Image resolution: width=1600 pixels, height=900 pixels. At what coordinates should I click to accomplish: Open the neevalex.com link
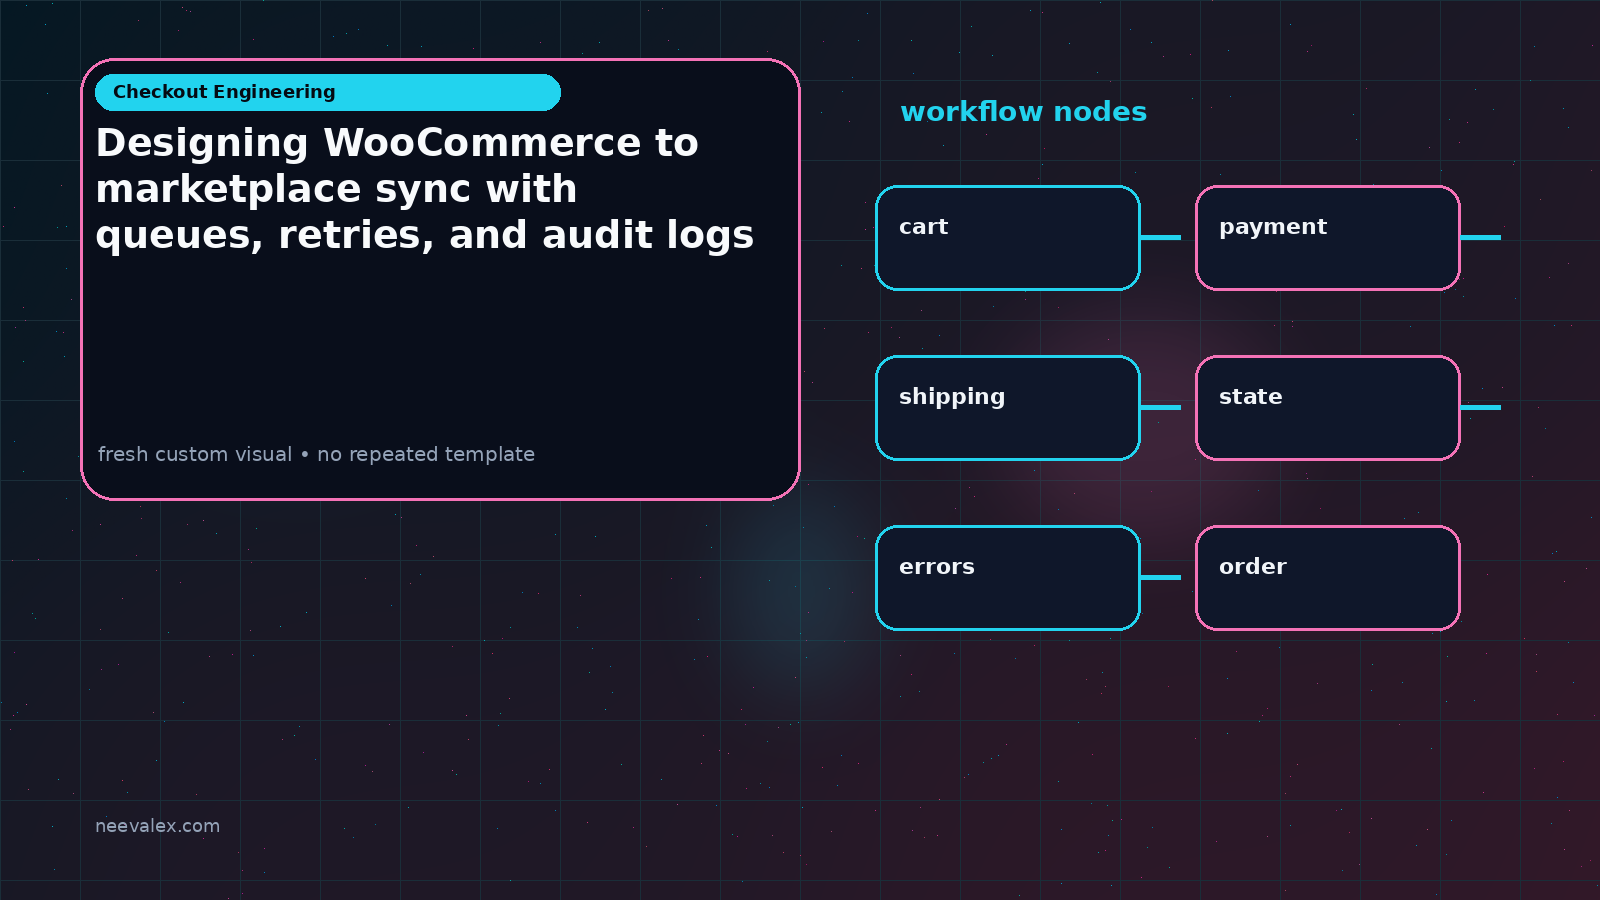pyautogui.click(x=157, y=826)
